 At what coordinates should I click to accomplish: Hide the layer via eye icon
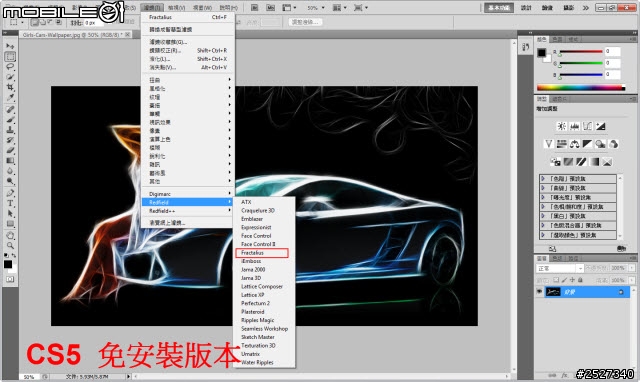pos(540,292)
